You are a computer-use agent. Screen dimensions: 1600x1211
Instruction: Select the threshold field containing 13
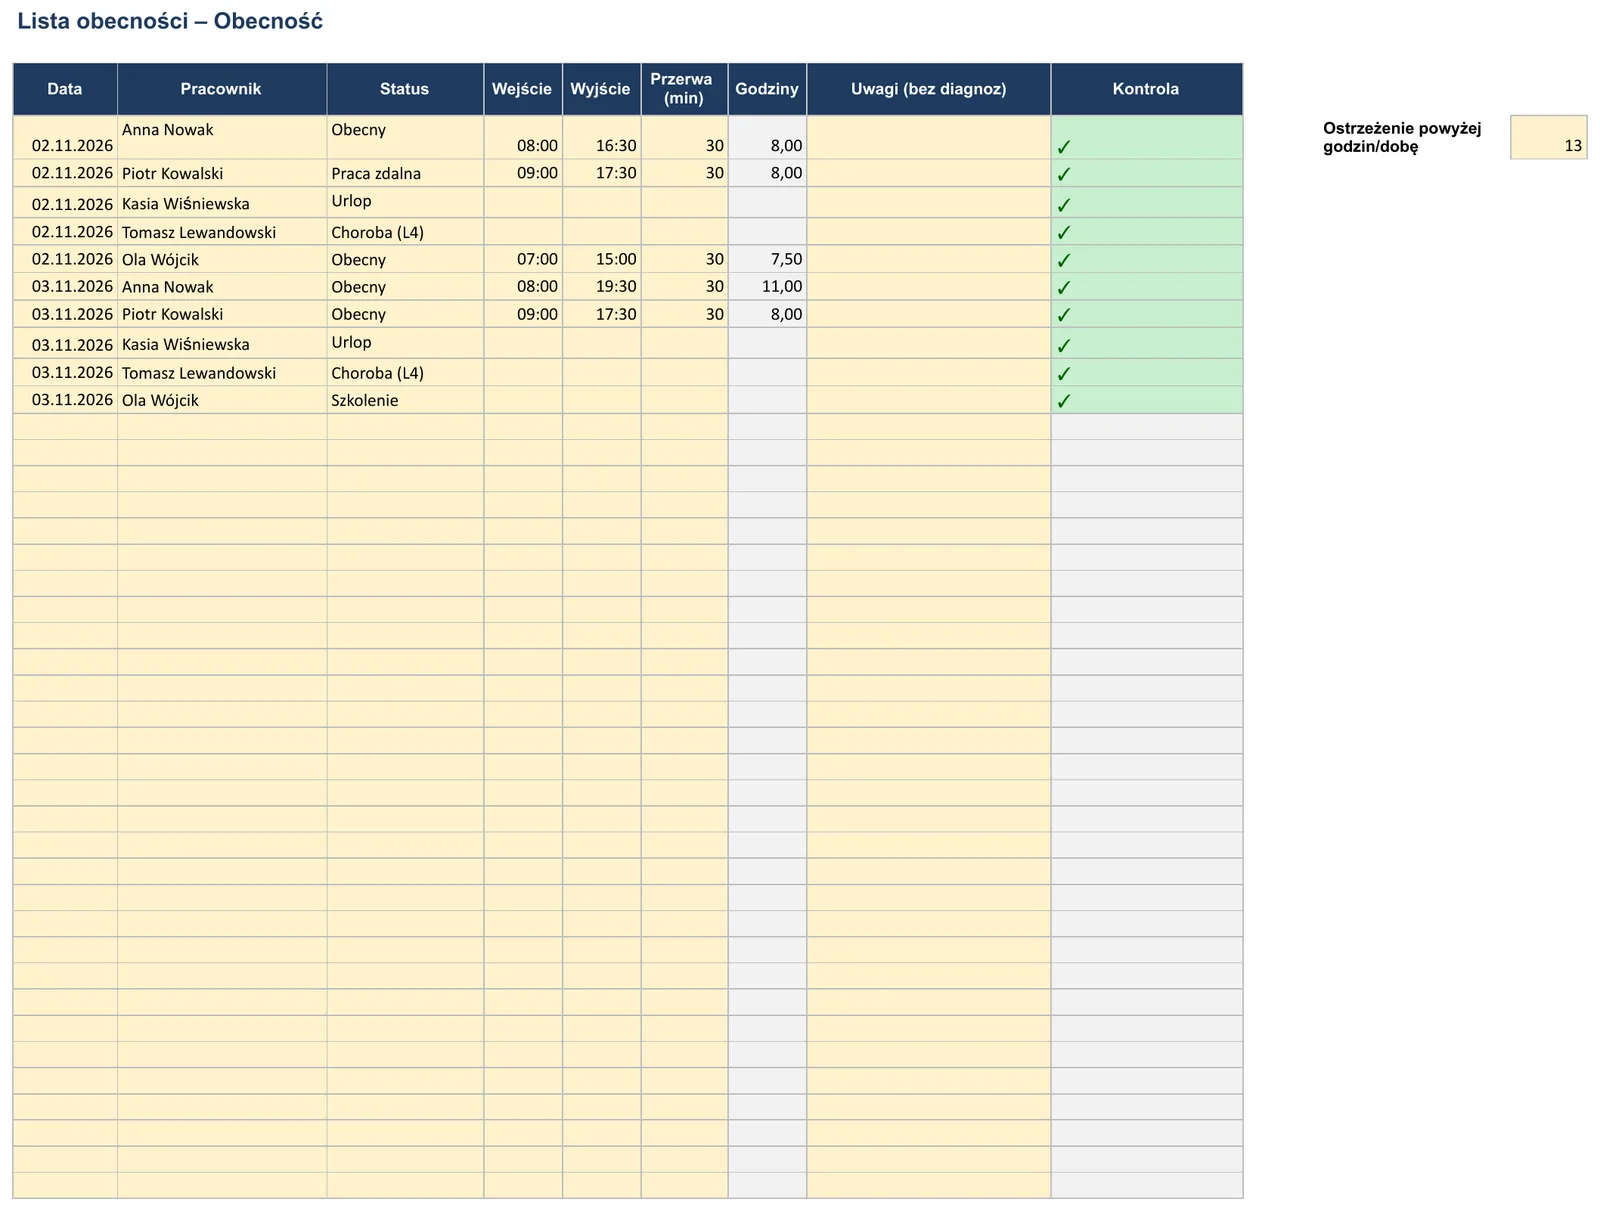(x=1548, y=137)
